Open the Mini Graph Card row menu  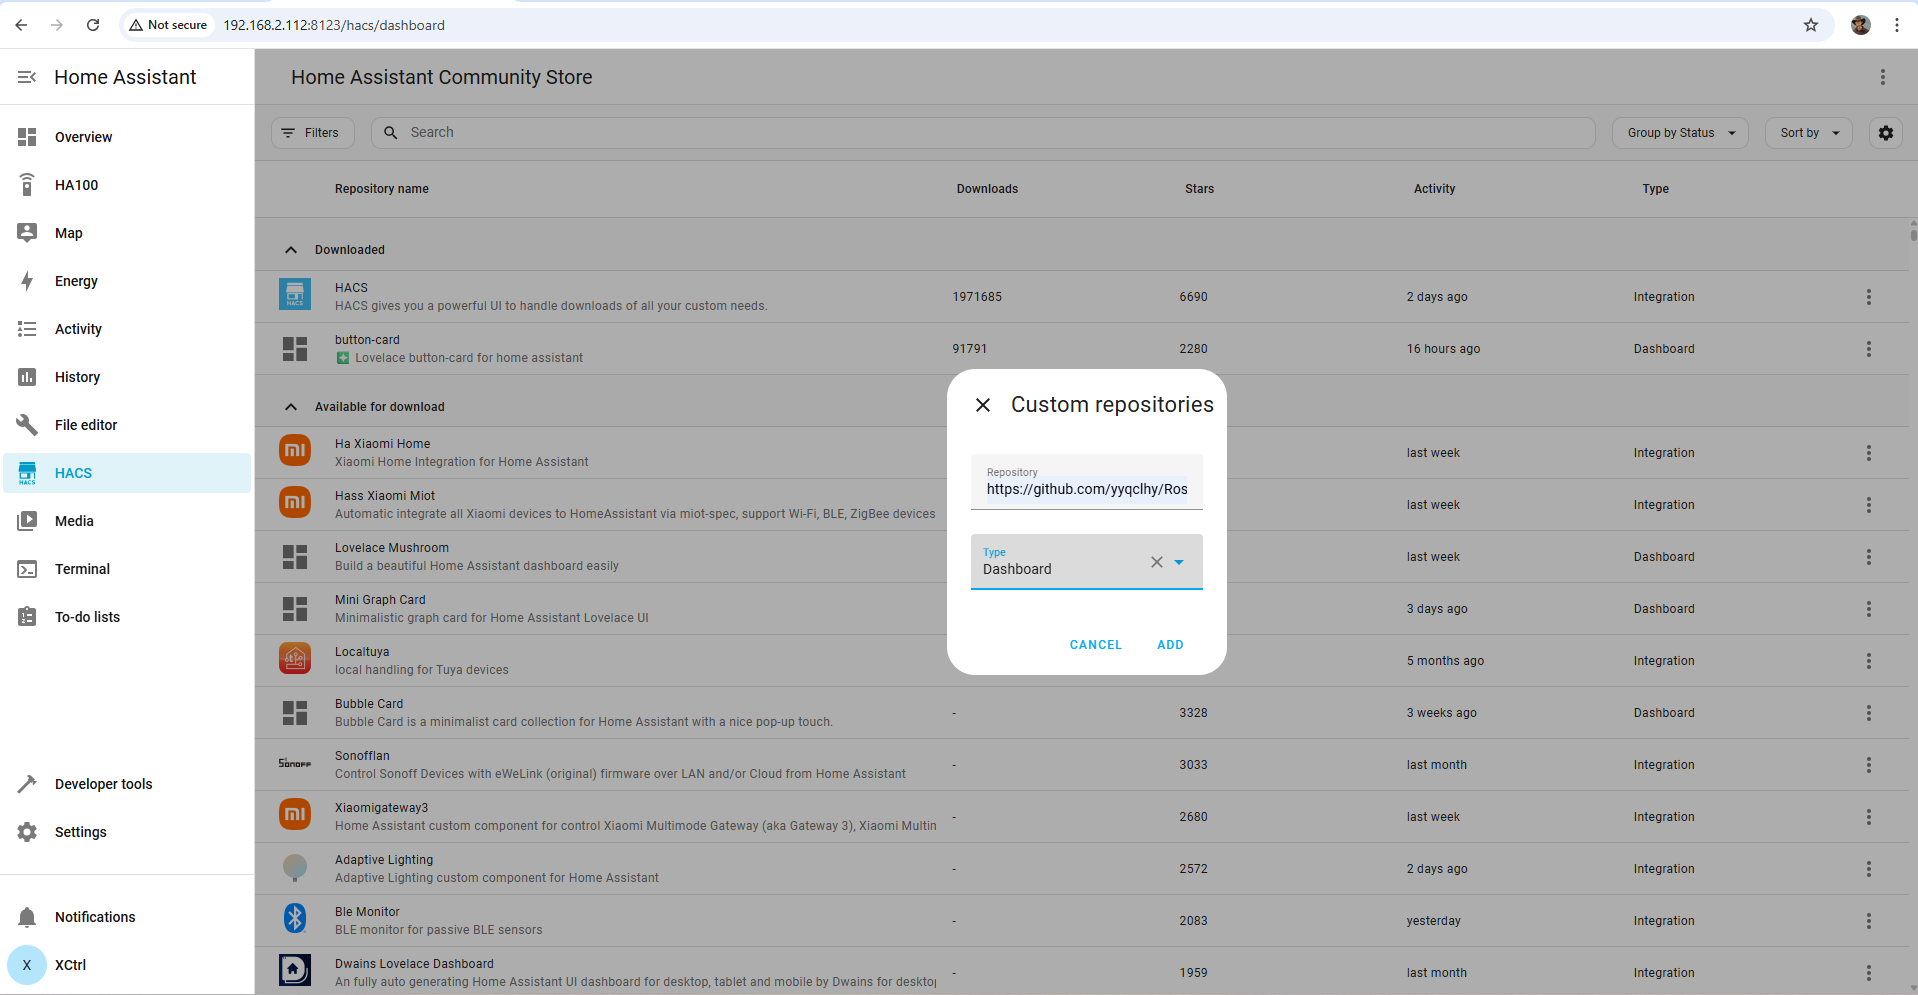[x=1868, y=609]
